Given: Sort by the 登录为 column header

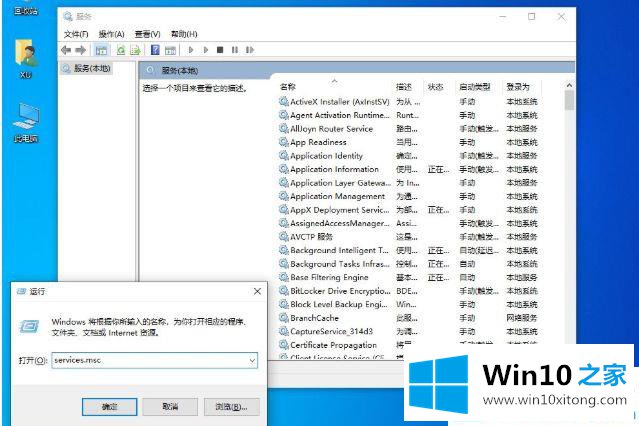Looking at the screenshot, I should 518,86.
